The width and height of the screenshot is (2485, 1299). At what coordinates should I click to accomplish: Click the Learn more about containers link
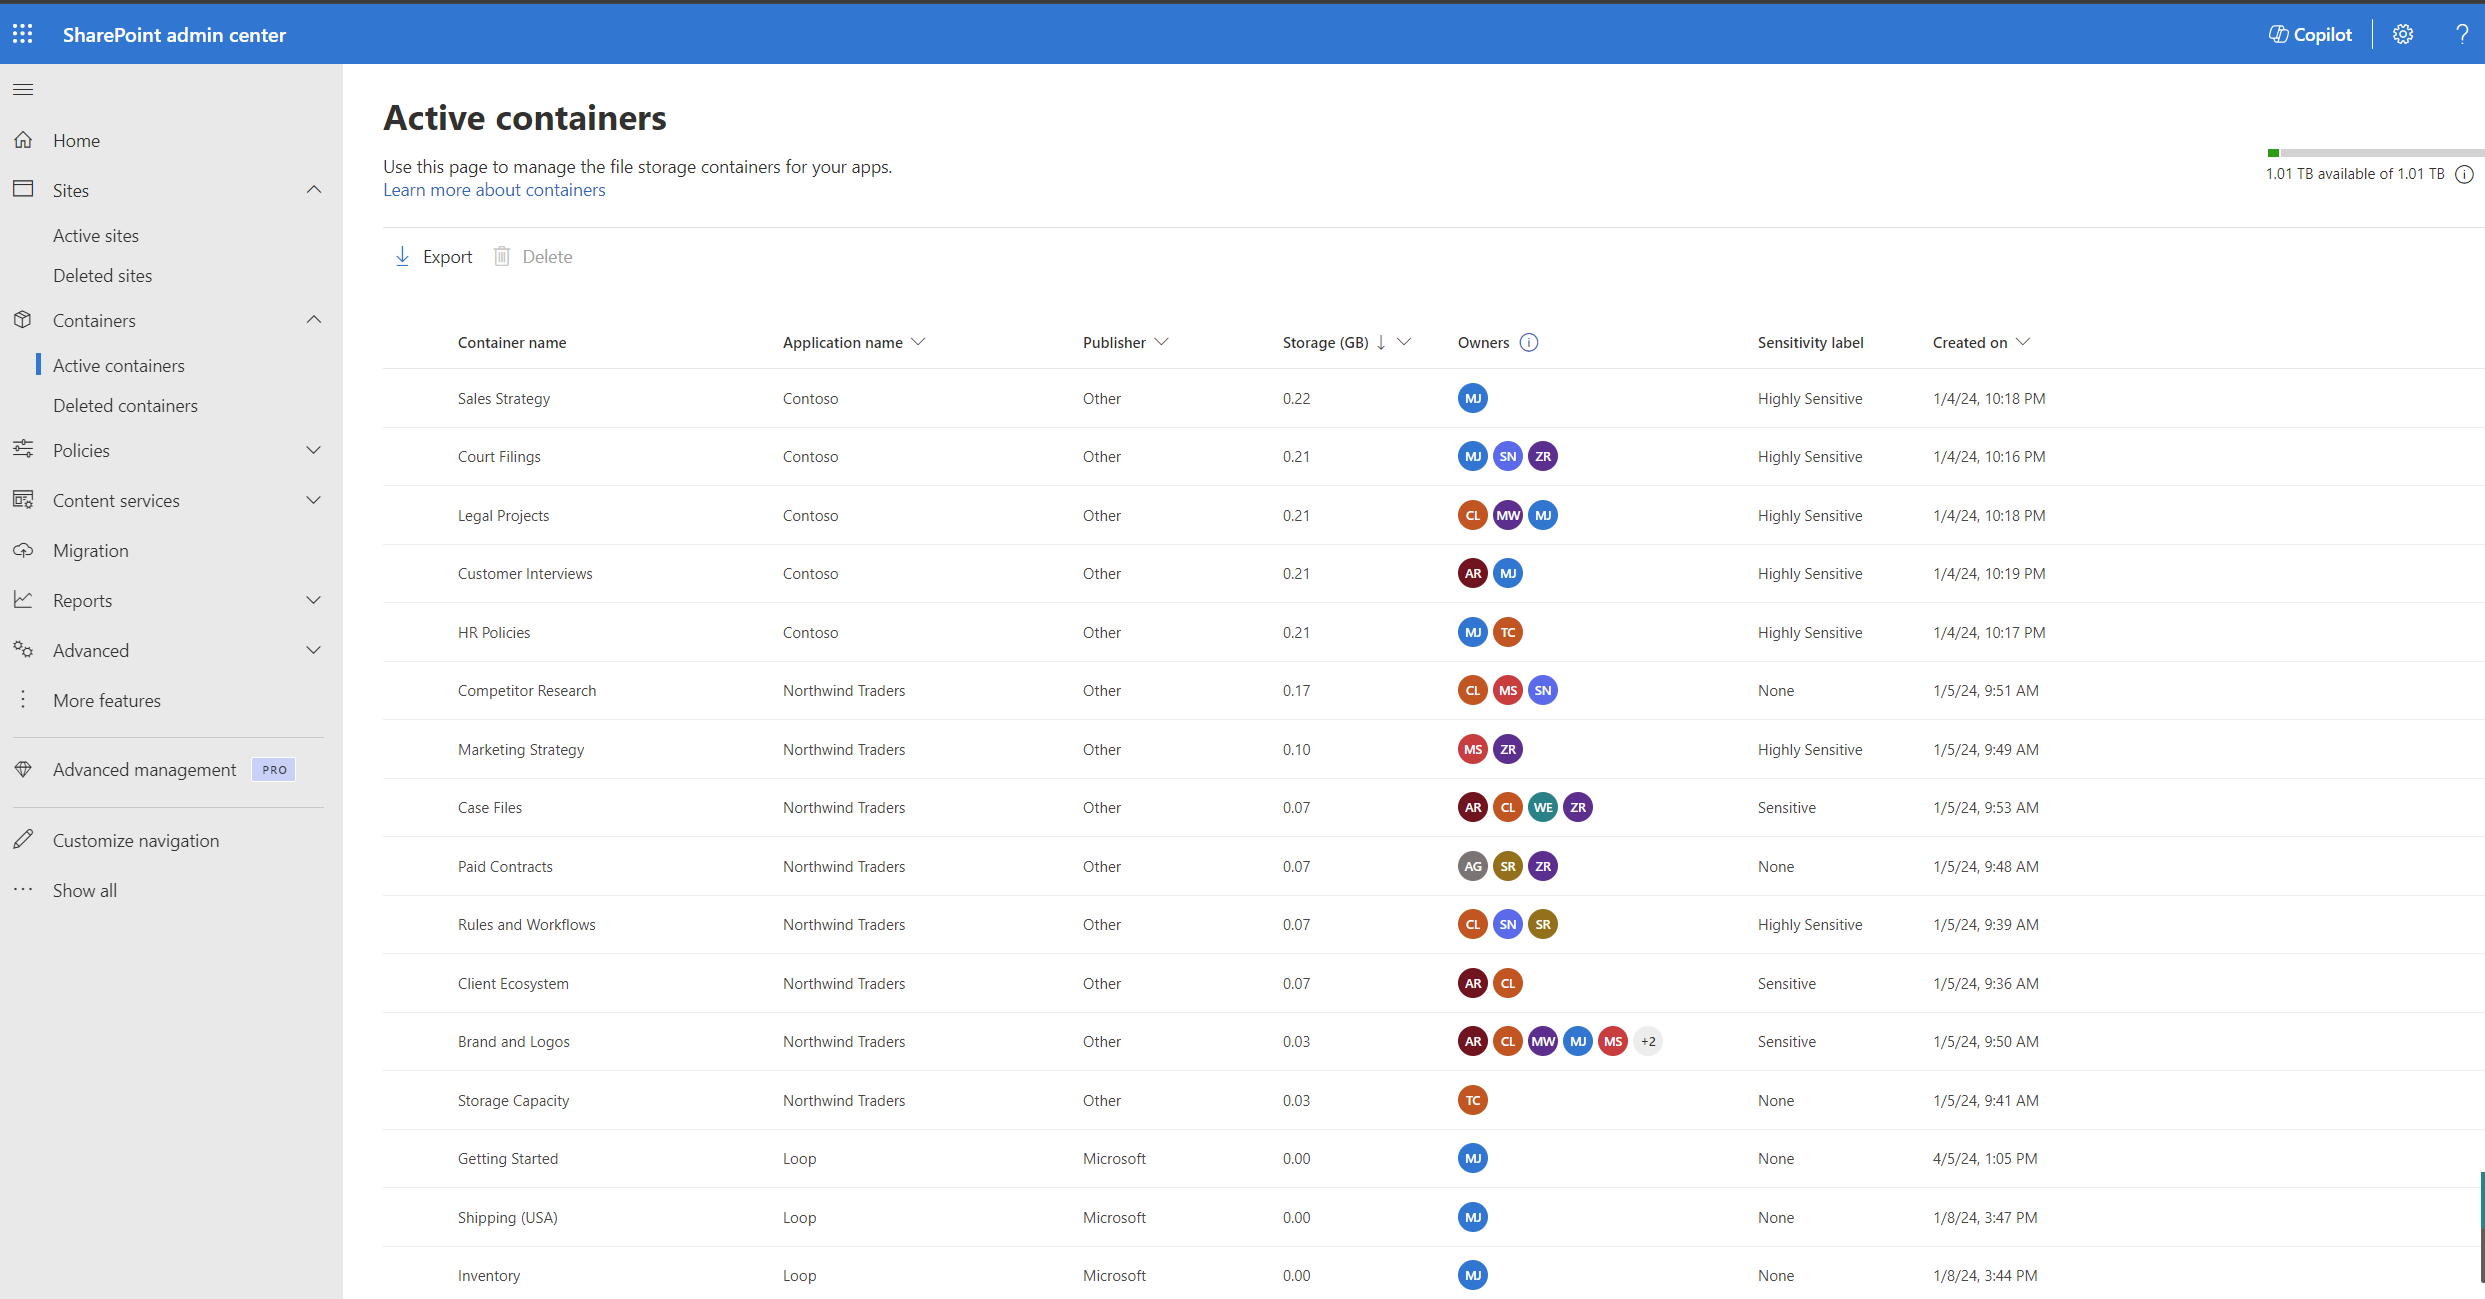pyautogui.click(x=493, y=189)
